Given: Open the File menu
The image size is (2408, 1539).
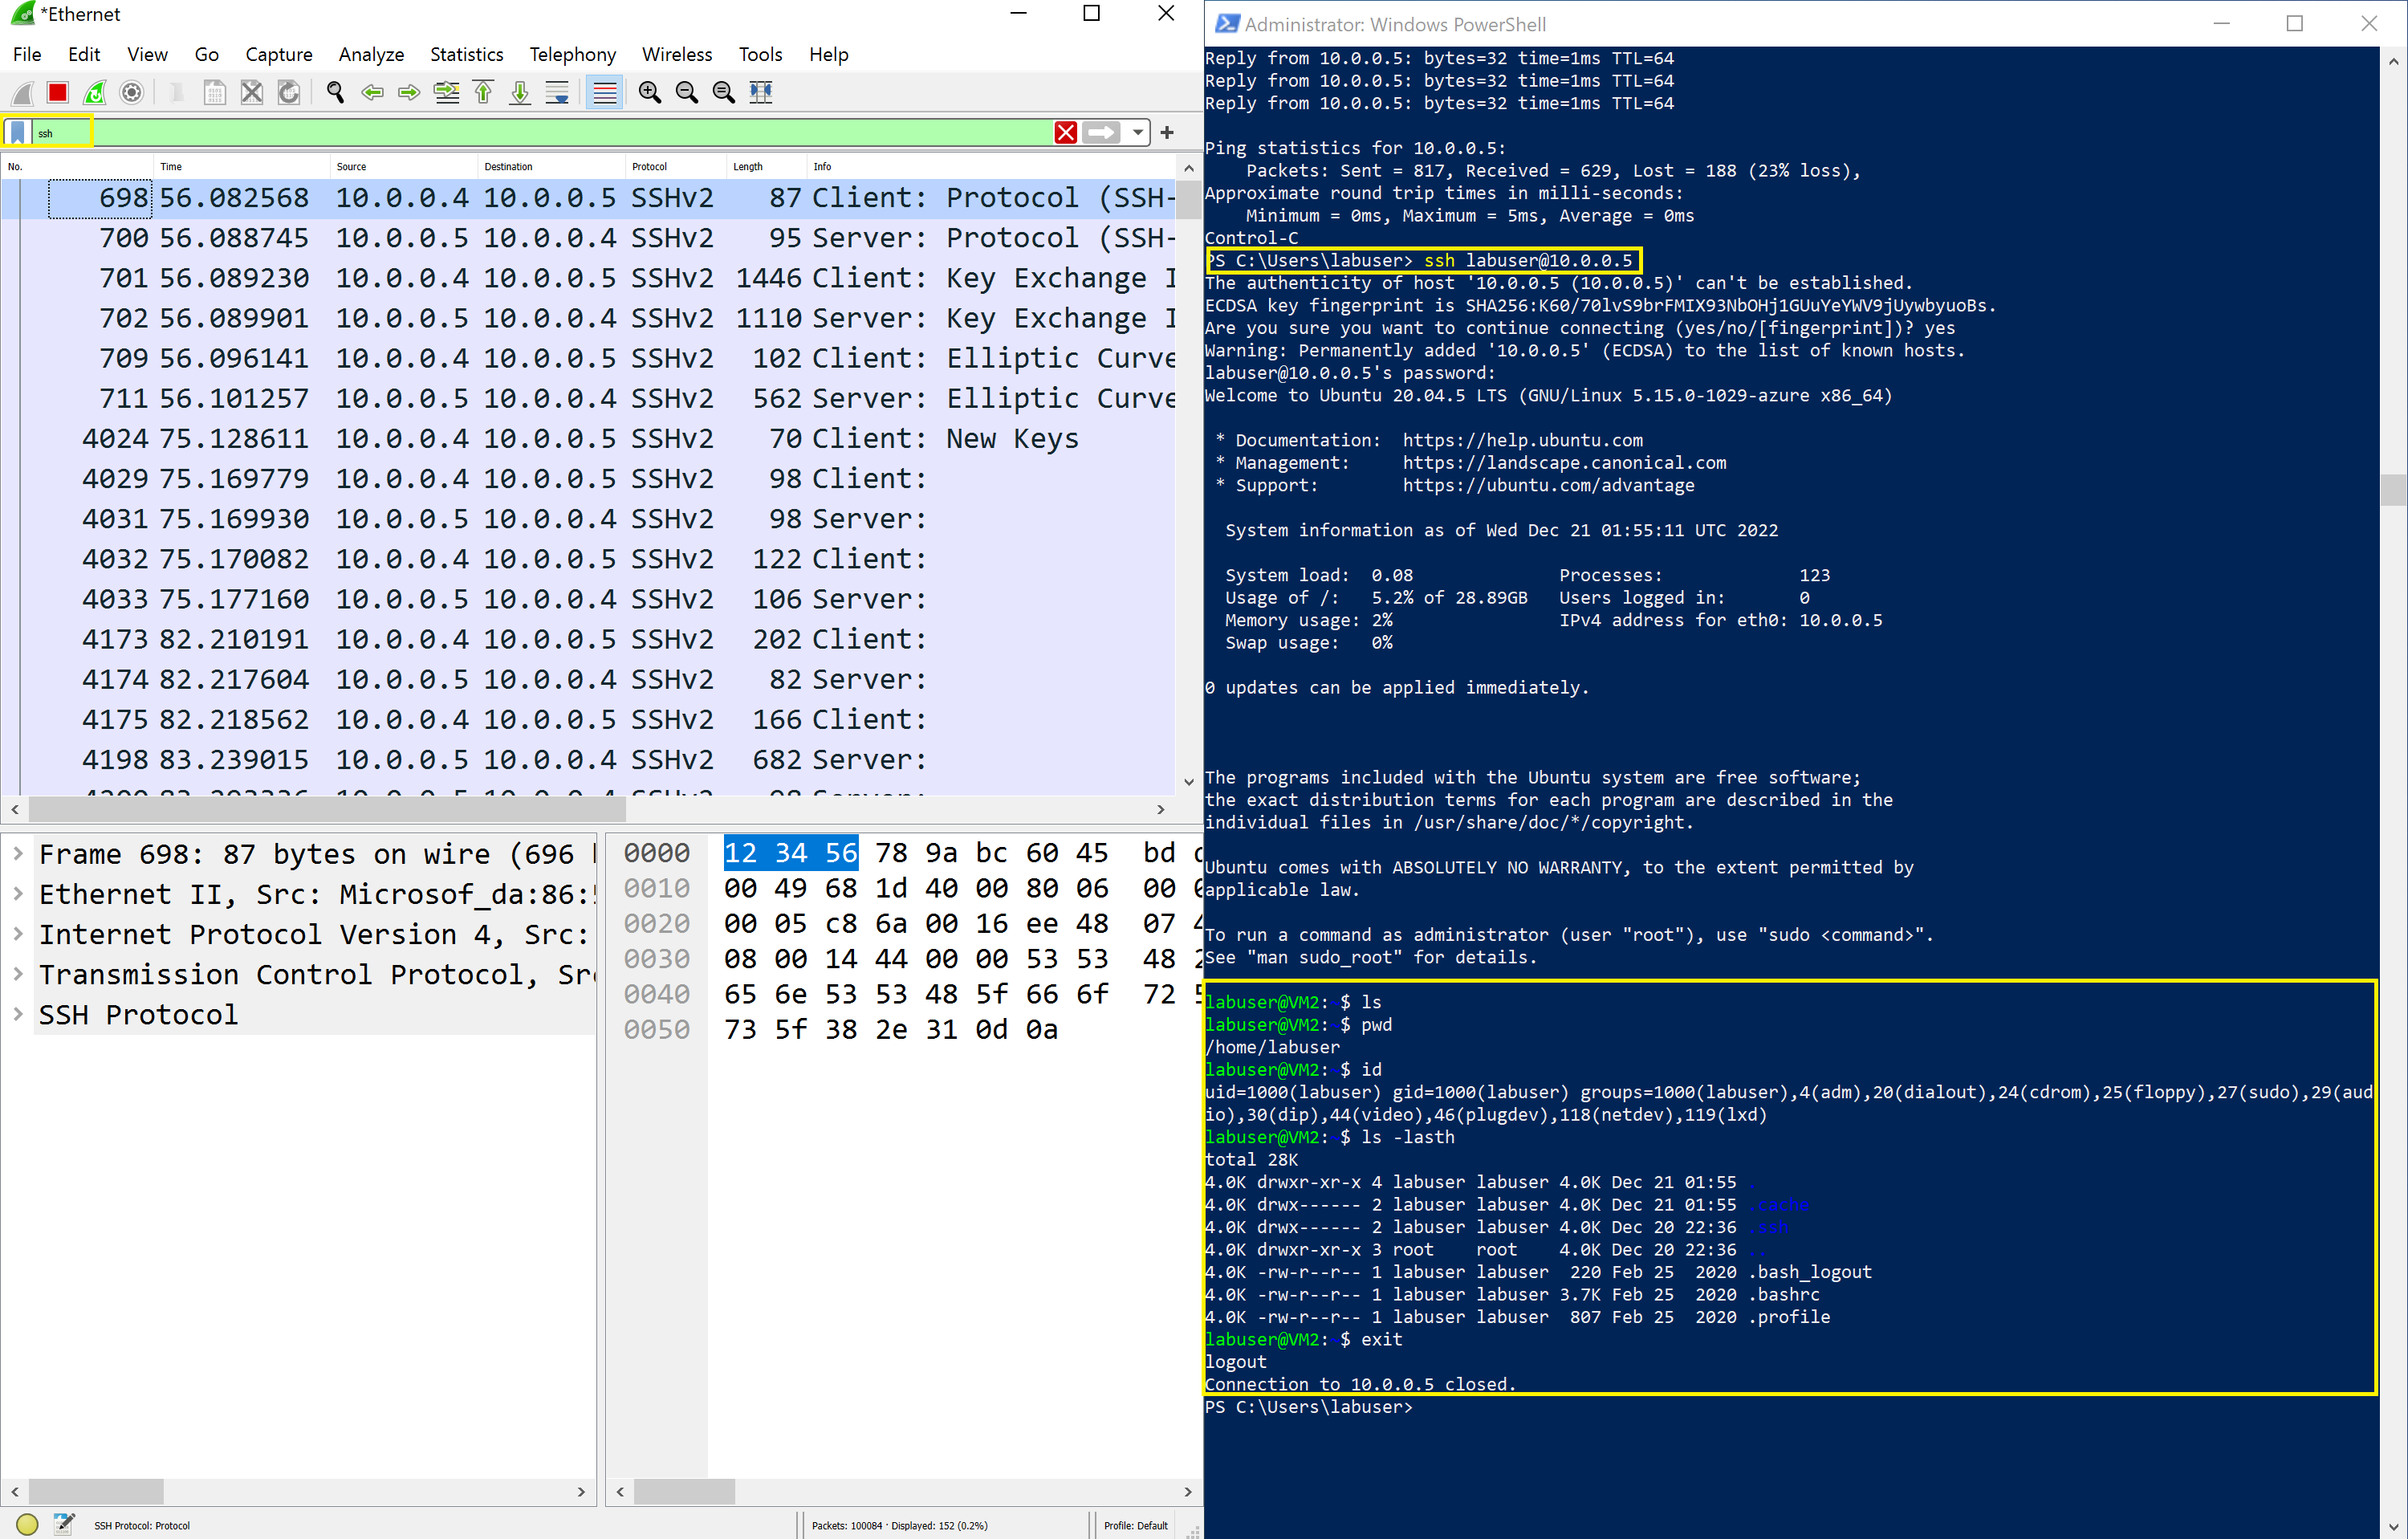Looking at the screenshot, I should [x=27, y=55].
